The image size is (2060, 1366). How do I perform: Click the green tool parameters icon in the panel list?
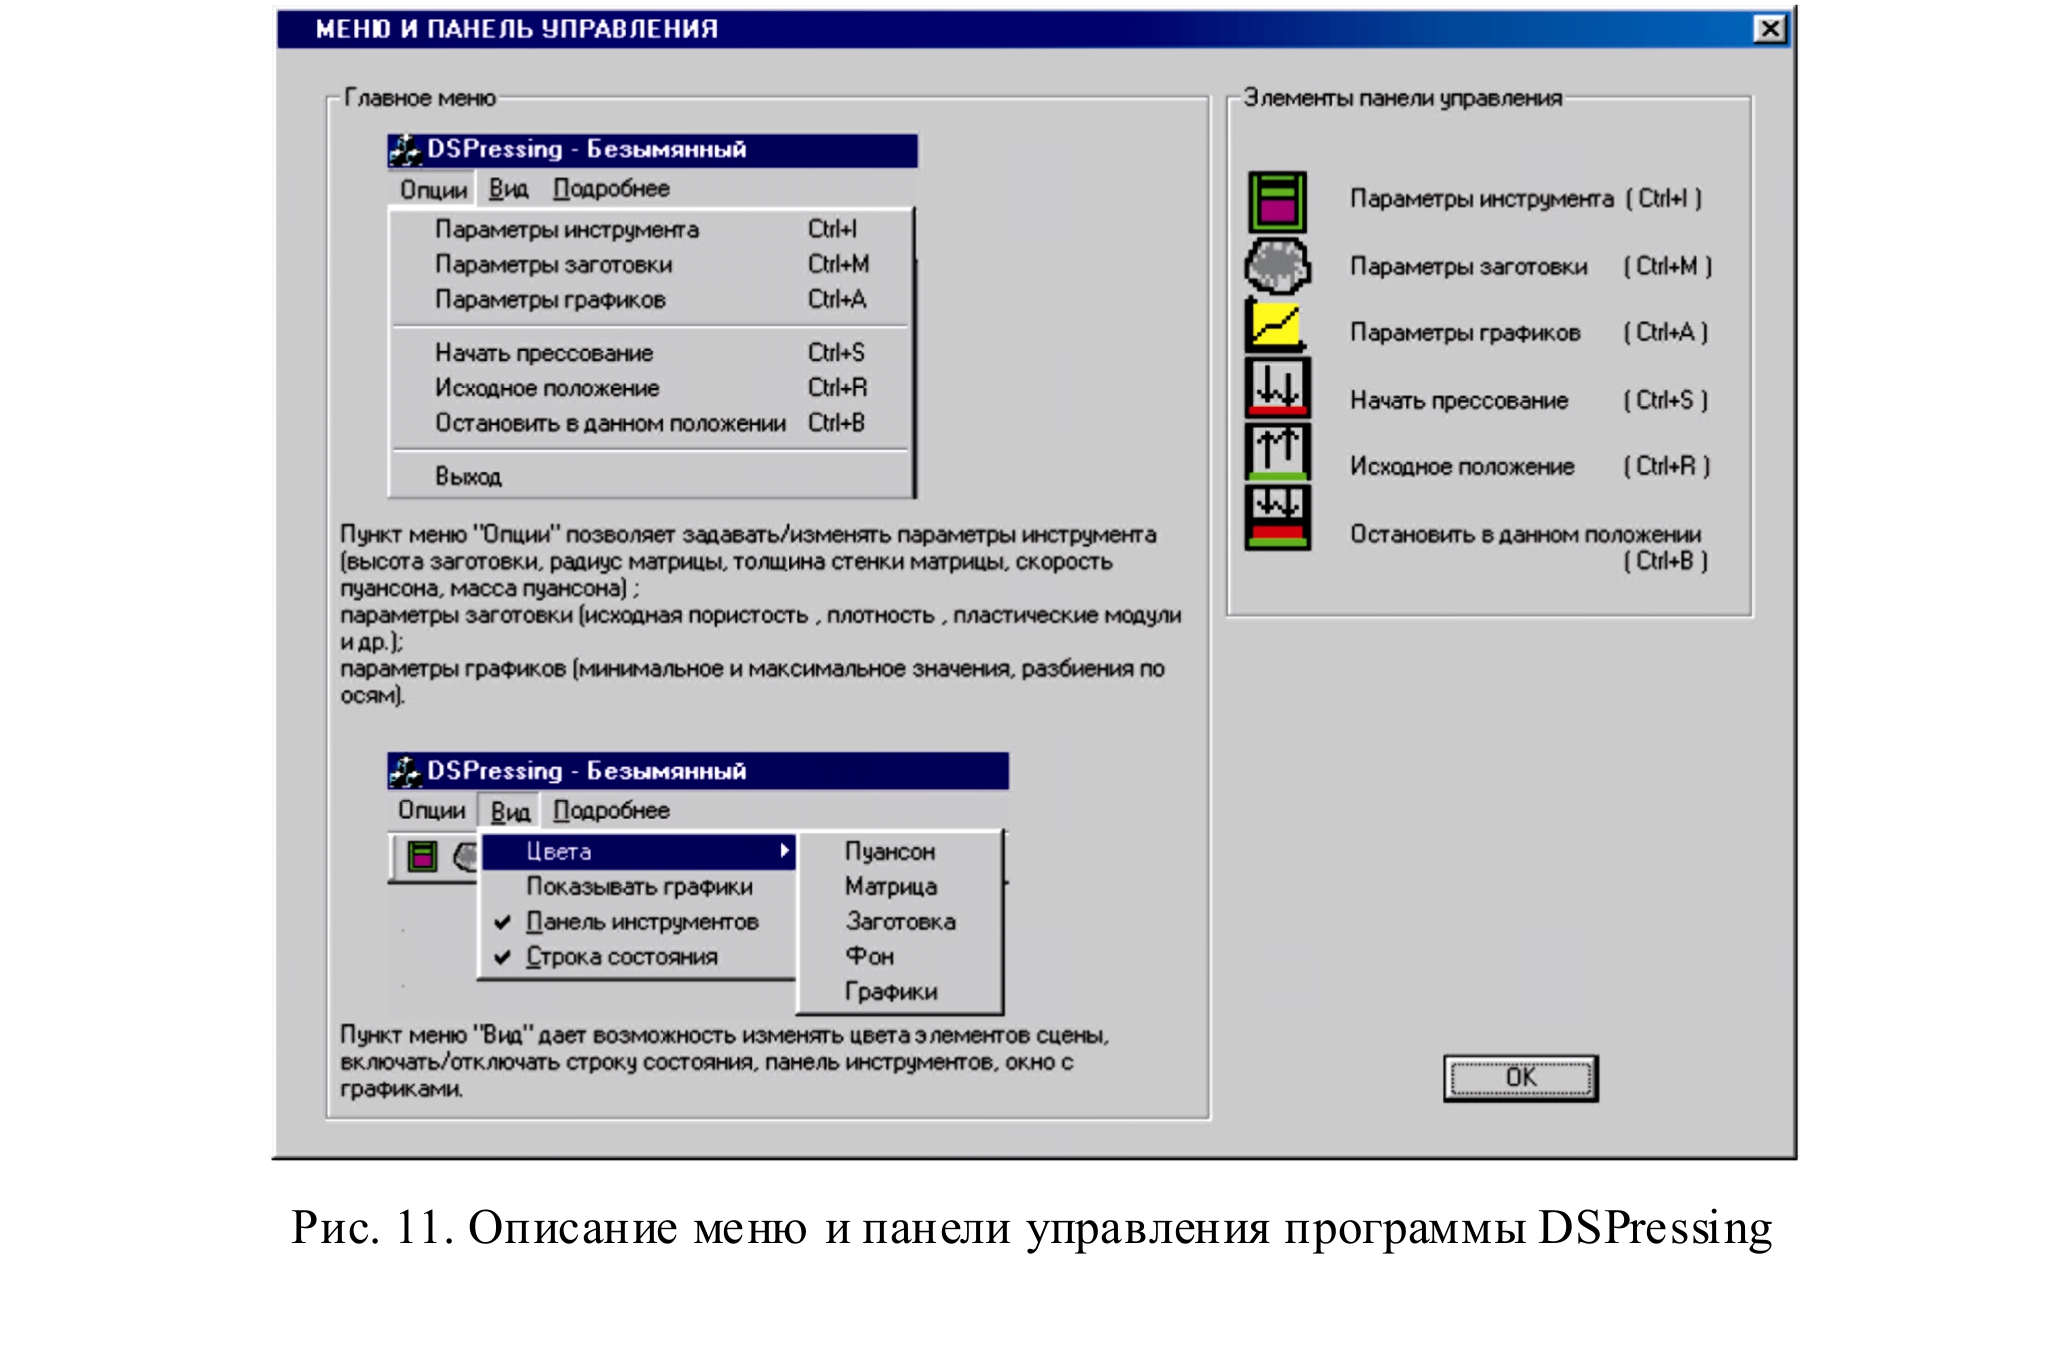1277,201
